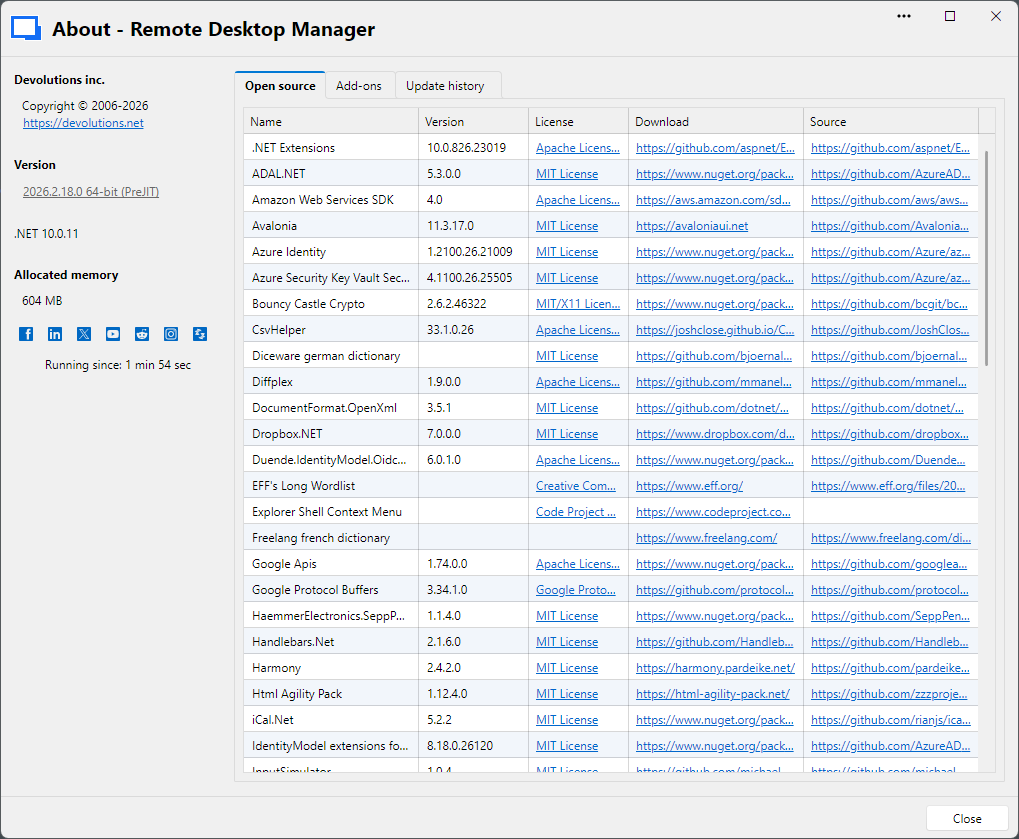Screen dimensions: 1019x839
Task: Click the .NET 10.0.11 runtime text
Action: 46,234
